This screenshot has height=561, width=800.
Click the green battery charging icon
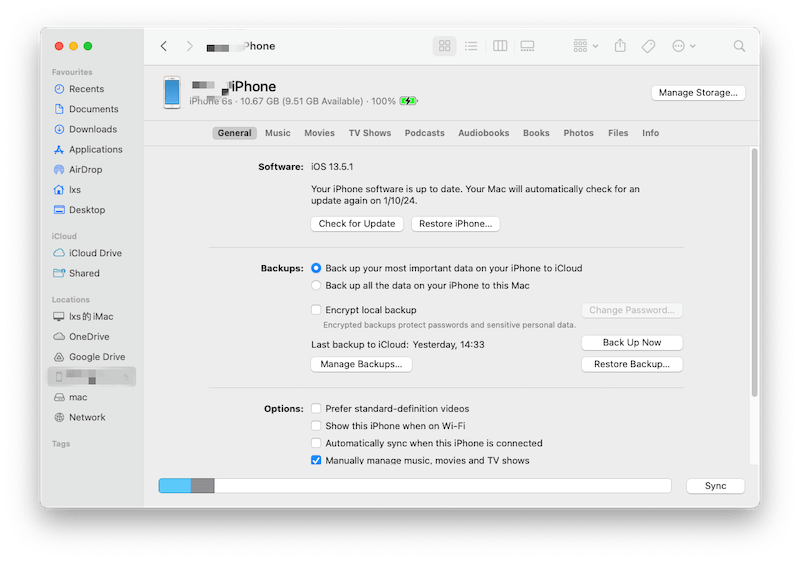408,101
